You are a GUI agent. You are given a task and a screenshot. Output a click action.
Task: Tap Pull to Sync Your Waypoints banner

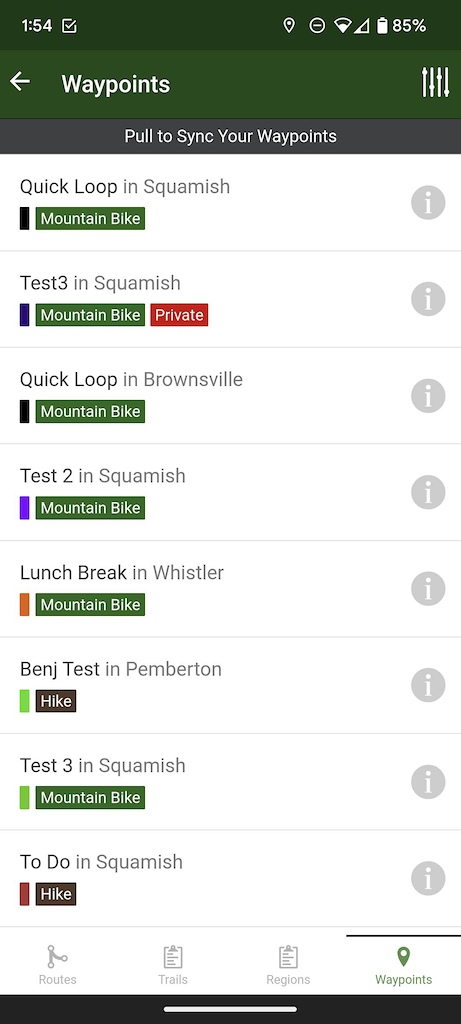(230, 136)
